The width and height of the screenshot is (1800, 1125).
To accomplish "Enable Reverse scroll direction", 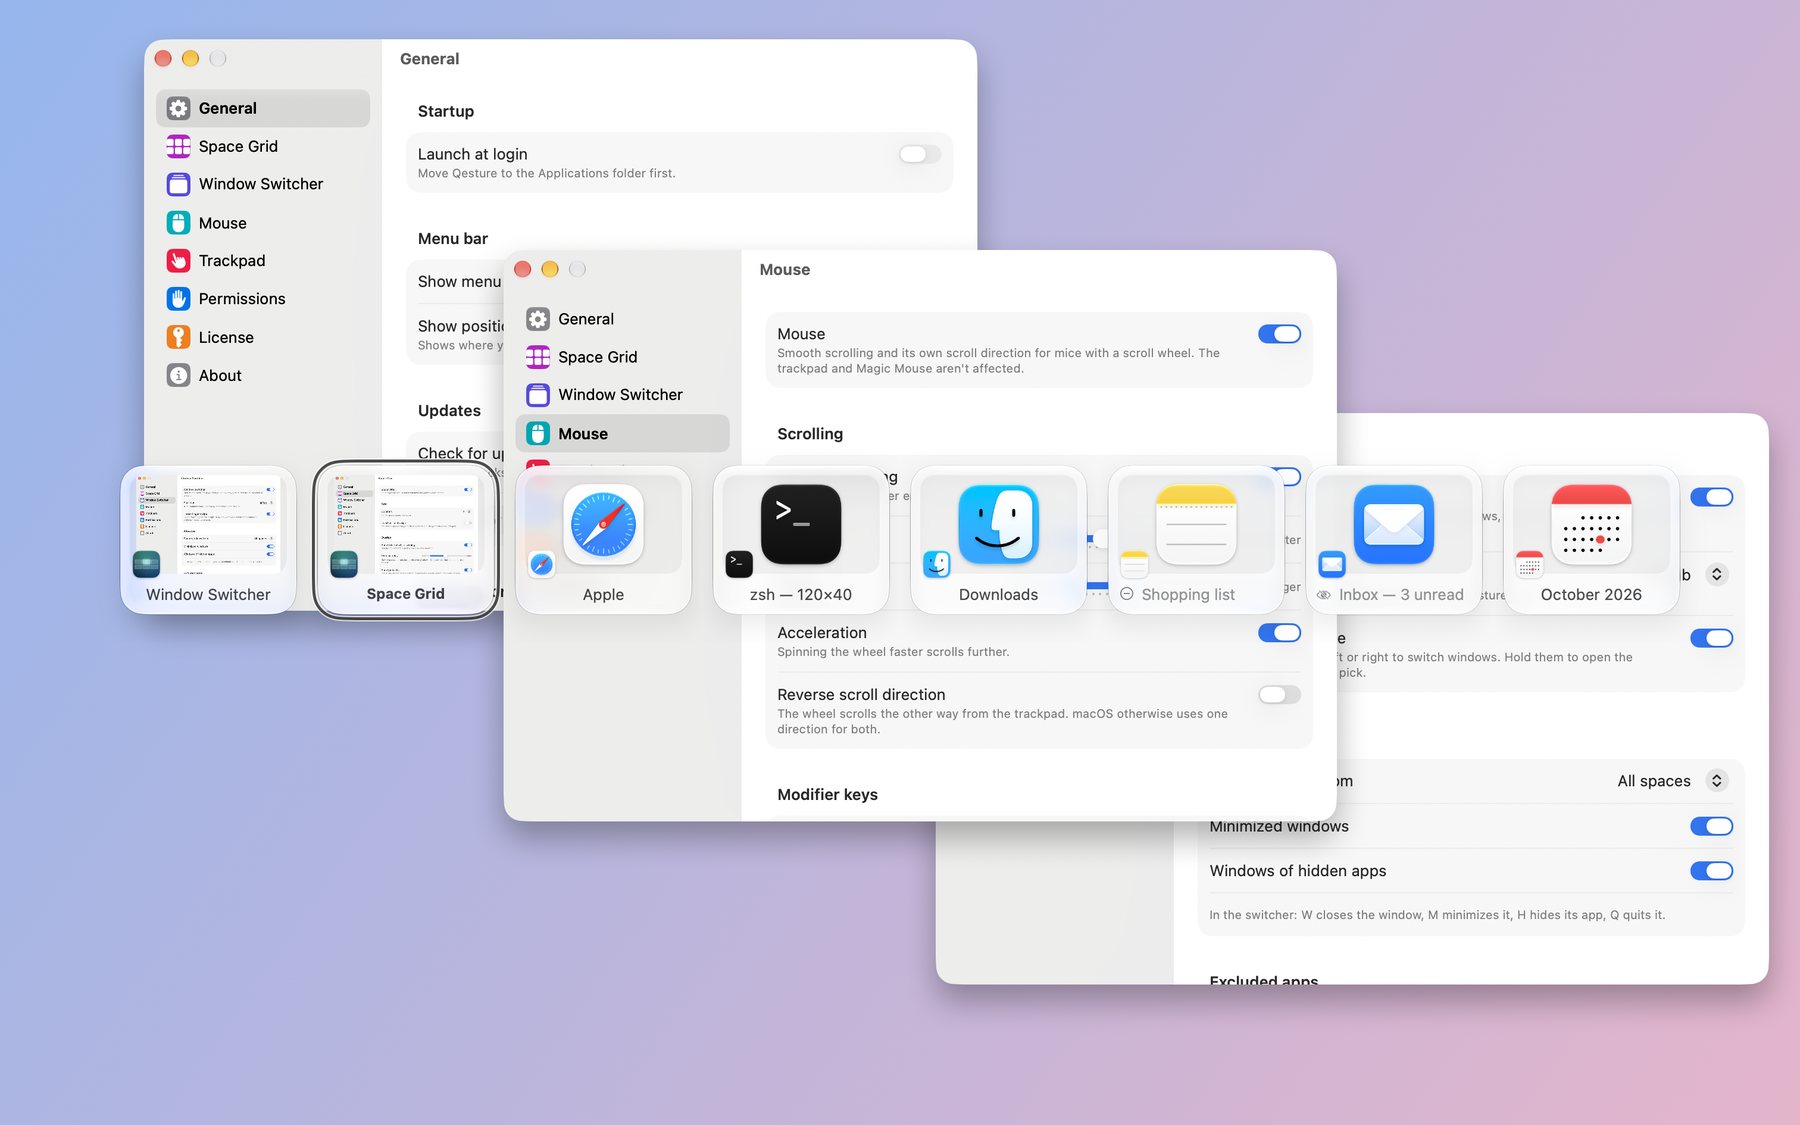I will (1279, 695).
